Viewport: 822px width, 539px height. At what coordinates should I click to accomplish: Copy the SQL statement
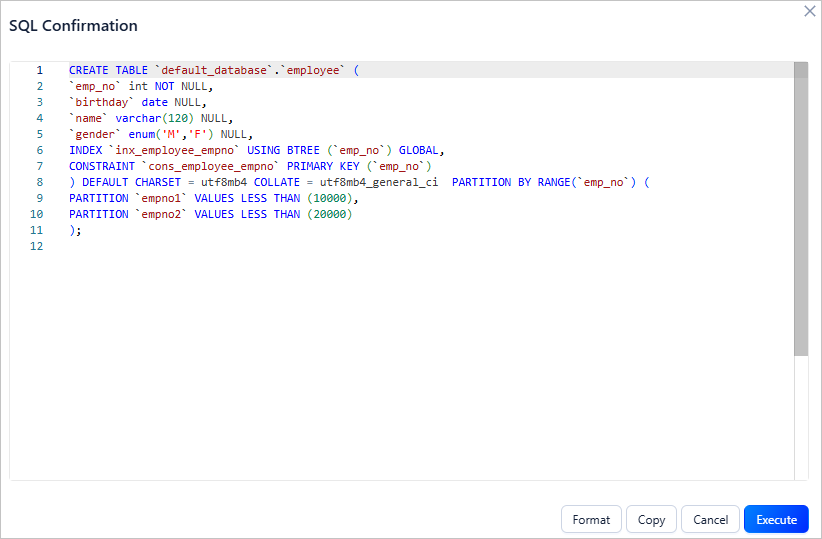(651, 519)
